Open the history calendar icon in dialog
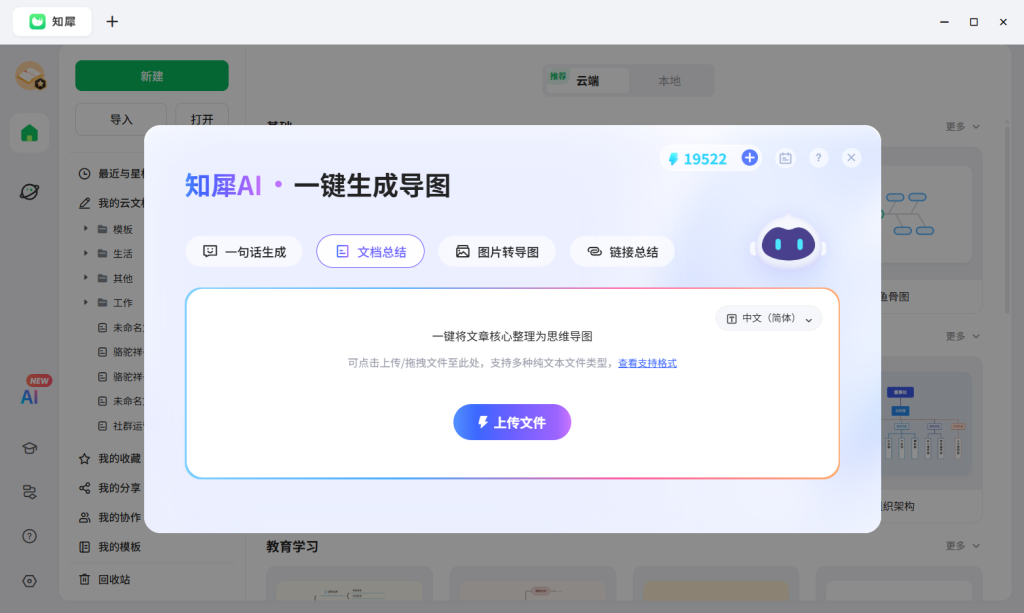Screen dimensions: 1024x613 tap(786, 158)
